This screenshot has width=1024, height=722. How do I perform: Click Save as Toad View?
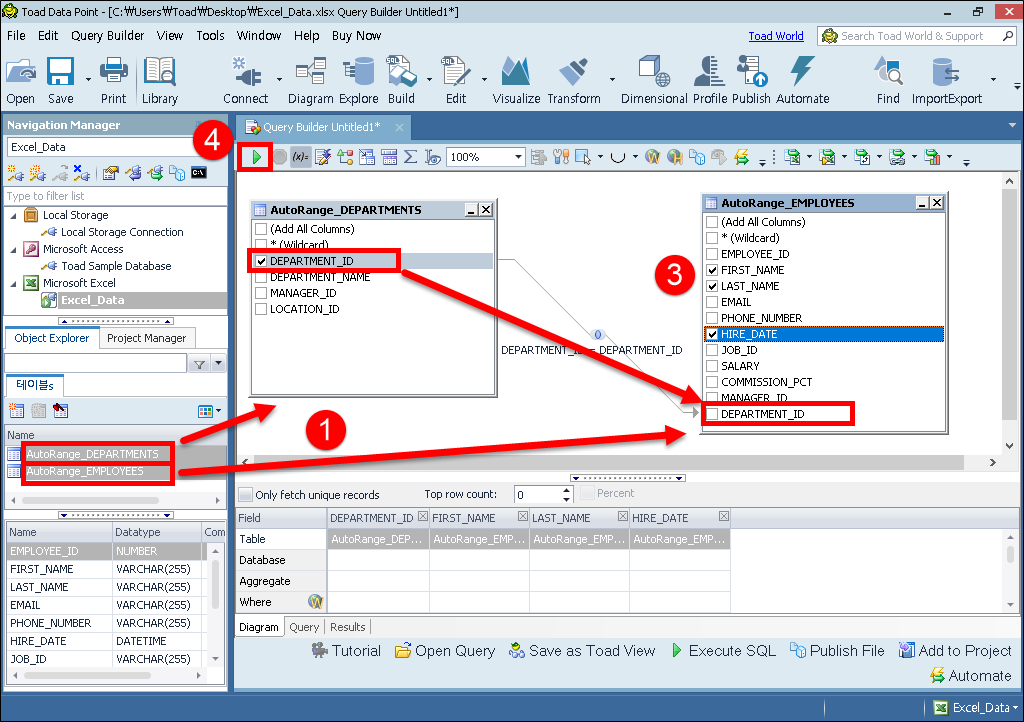tap(582, 651)
